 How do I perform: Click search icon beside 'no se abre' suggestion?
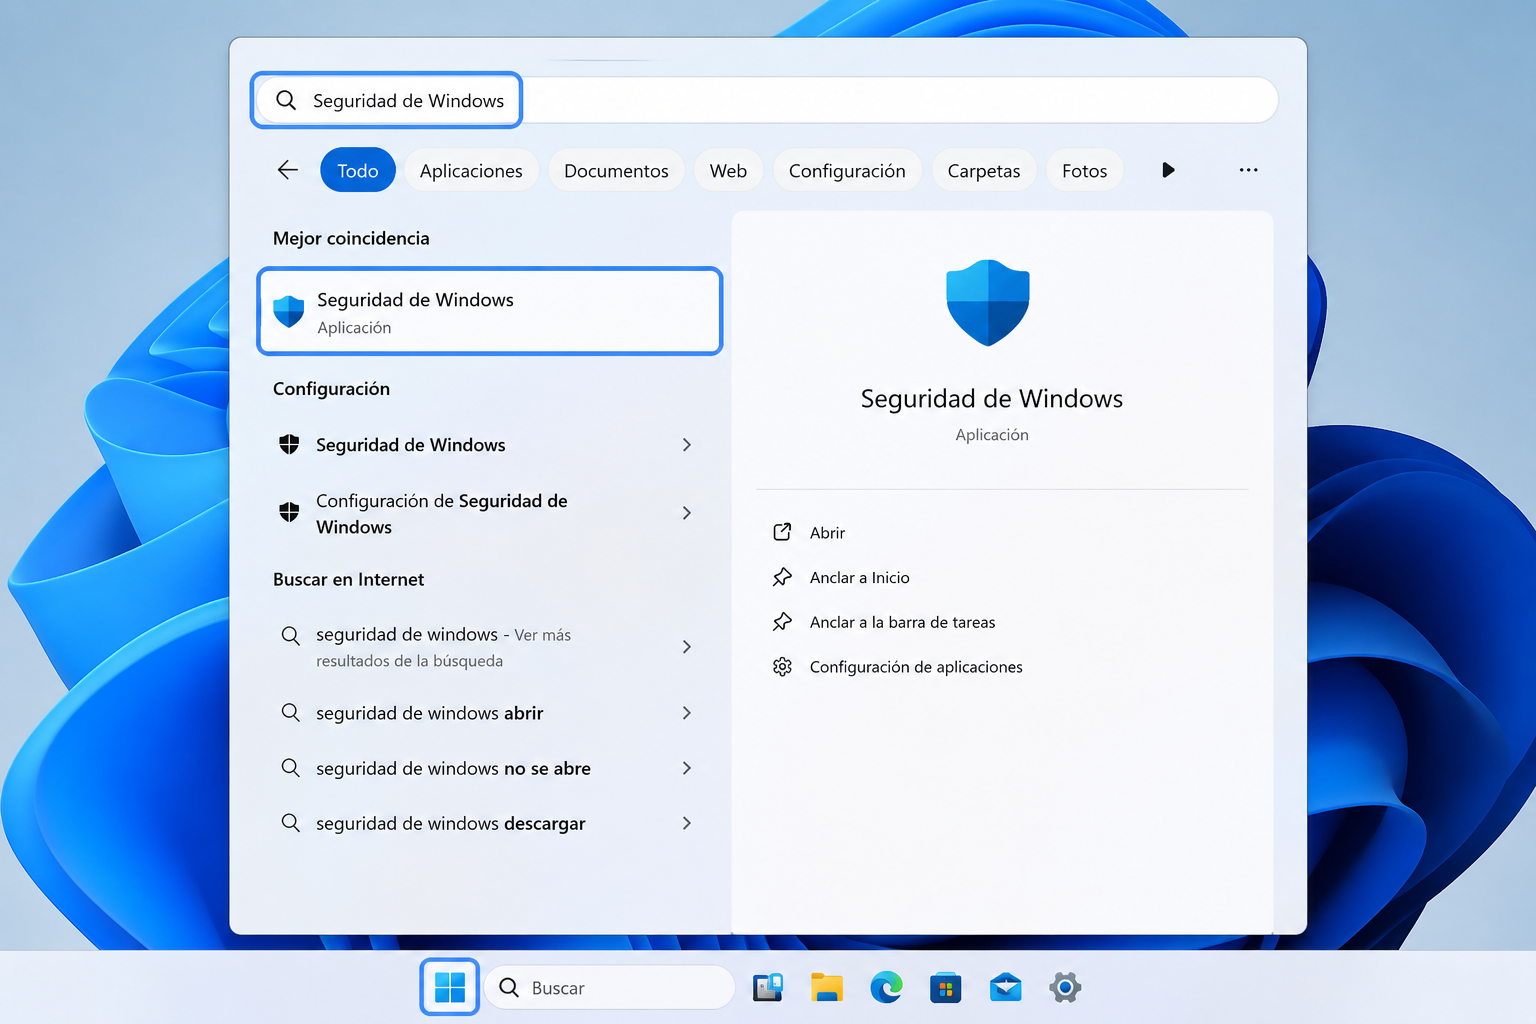(290, 767)
